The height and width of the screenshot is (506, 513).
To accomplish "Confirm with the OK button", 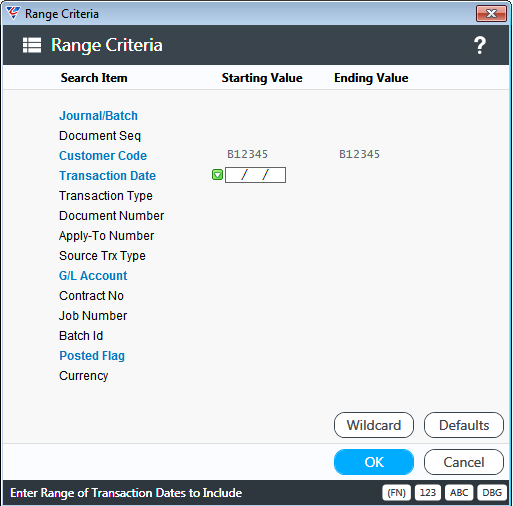I will click(374, 462).
